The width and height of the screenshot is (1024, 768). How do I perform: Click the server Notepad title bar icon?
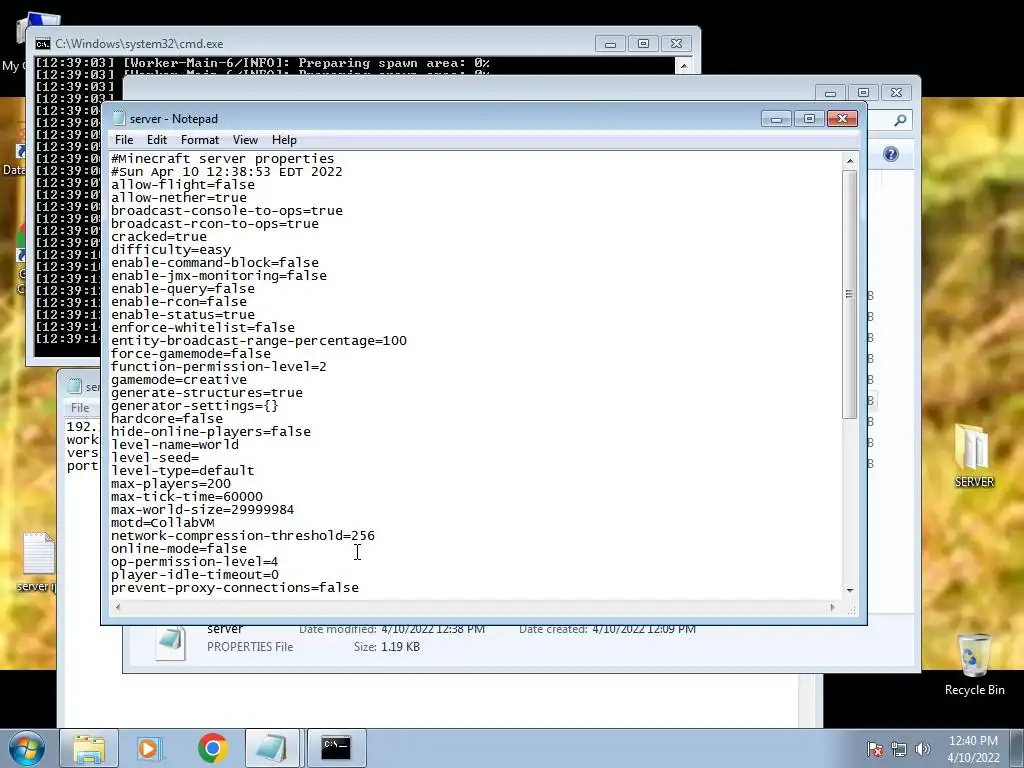pyautogui.click(x=119, y=118)
